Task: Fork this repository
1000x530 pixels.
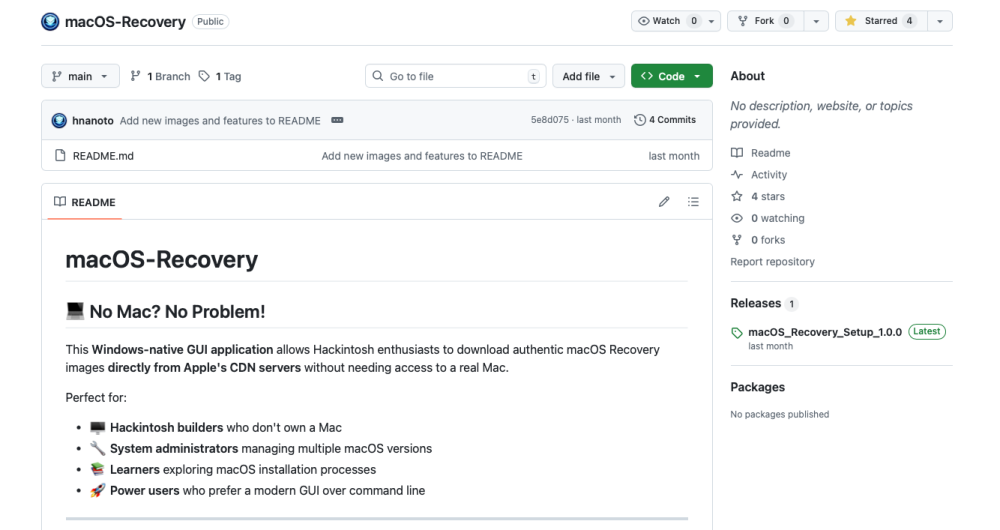Action: [766, 21]
